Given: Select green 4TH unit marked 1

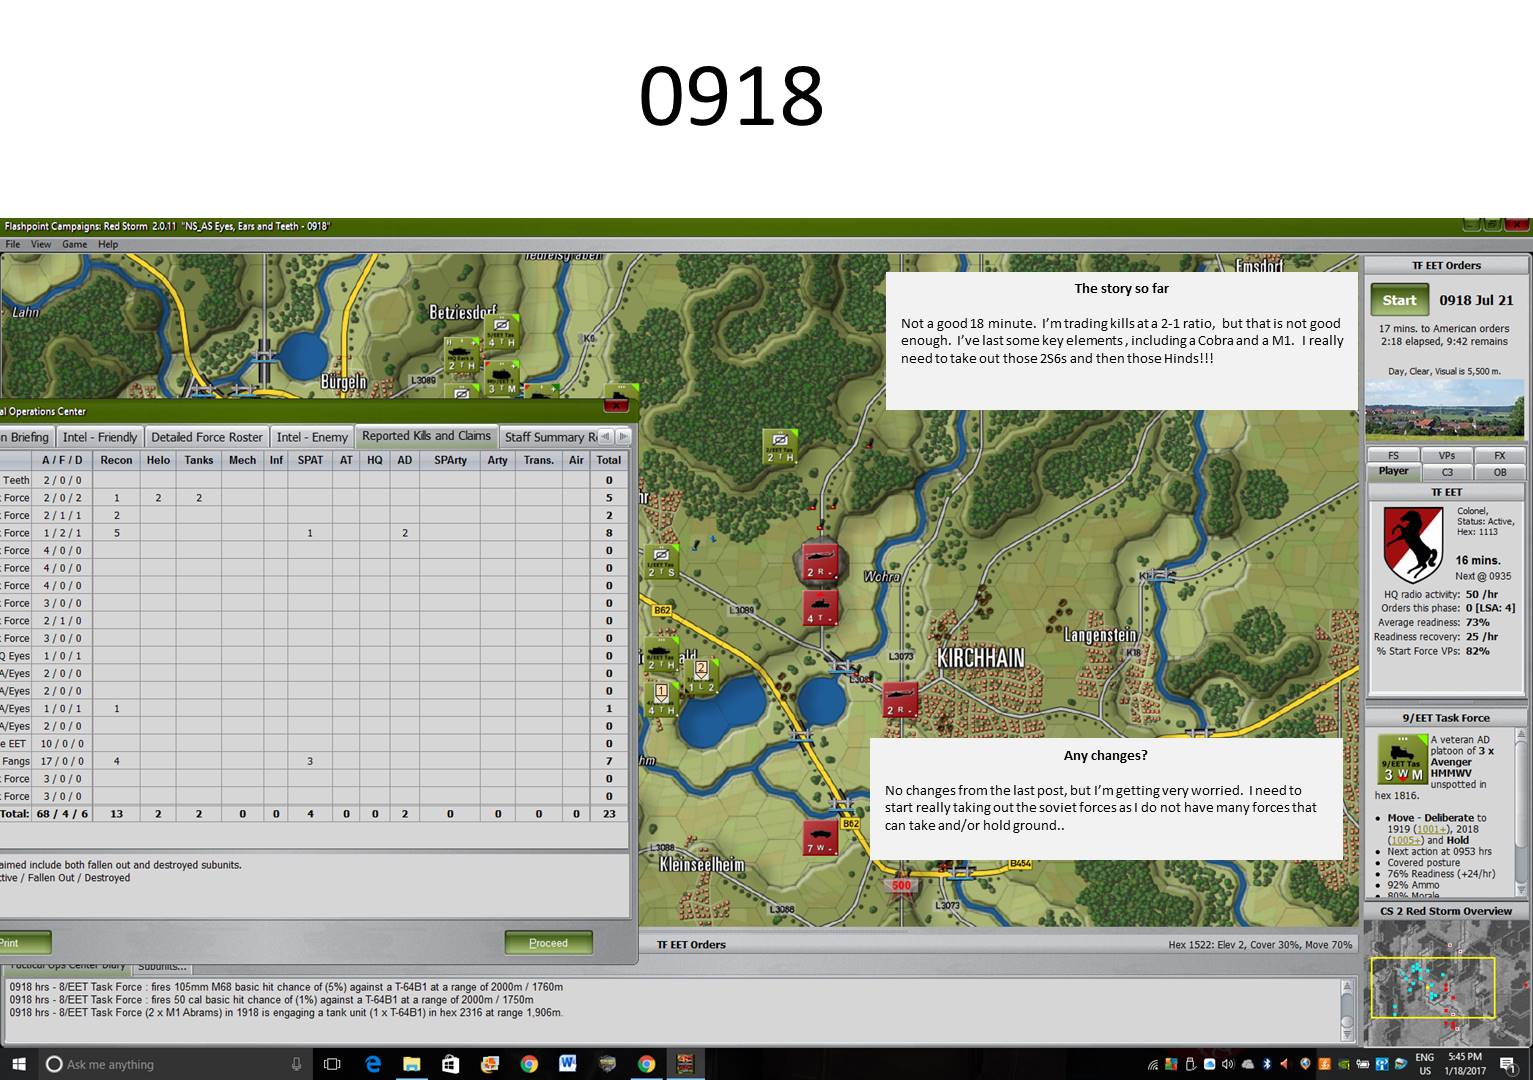Looking at the screenshot, I should (661, 699).
